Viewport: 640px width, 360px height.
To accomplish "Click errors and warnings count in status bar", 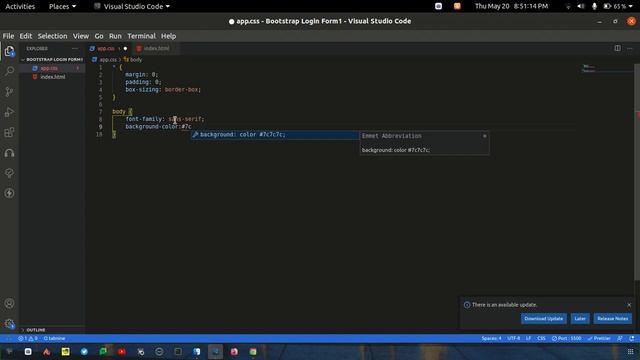I will pos(28,338).
